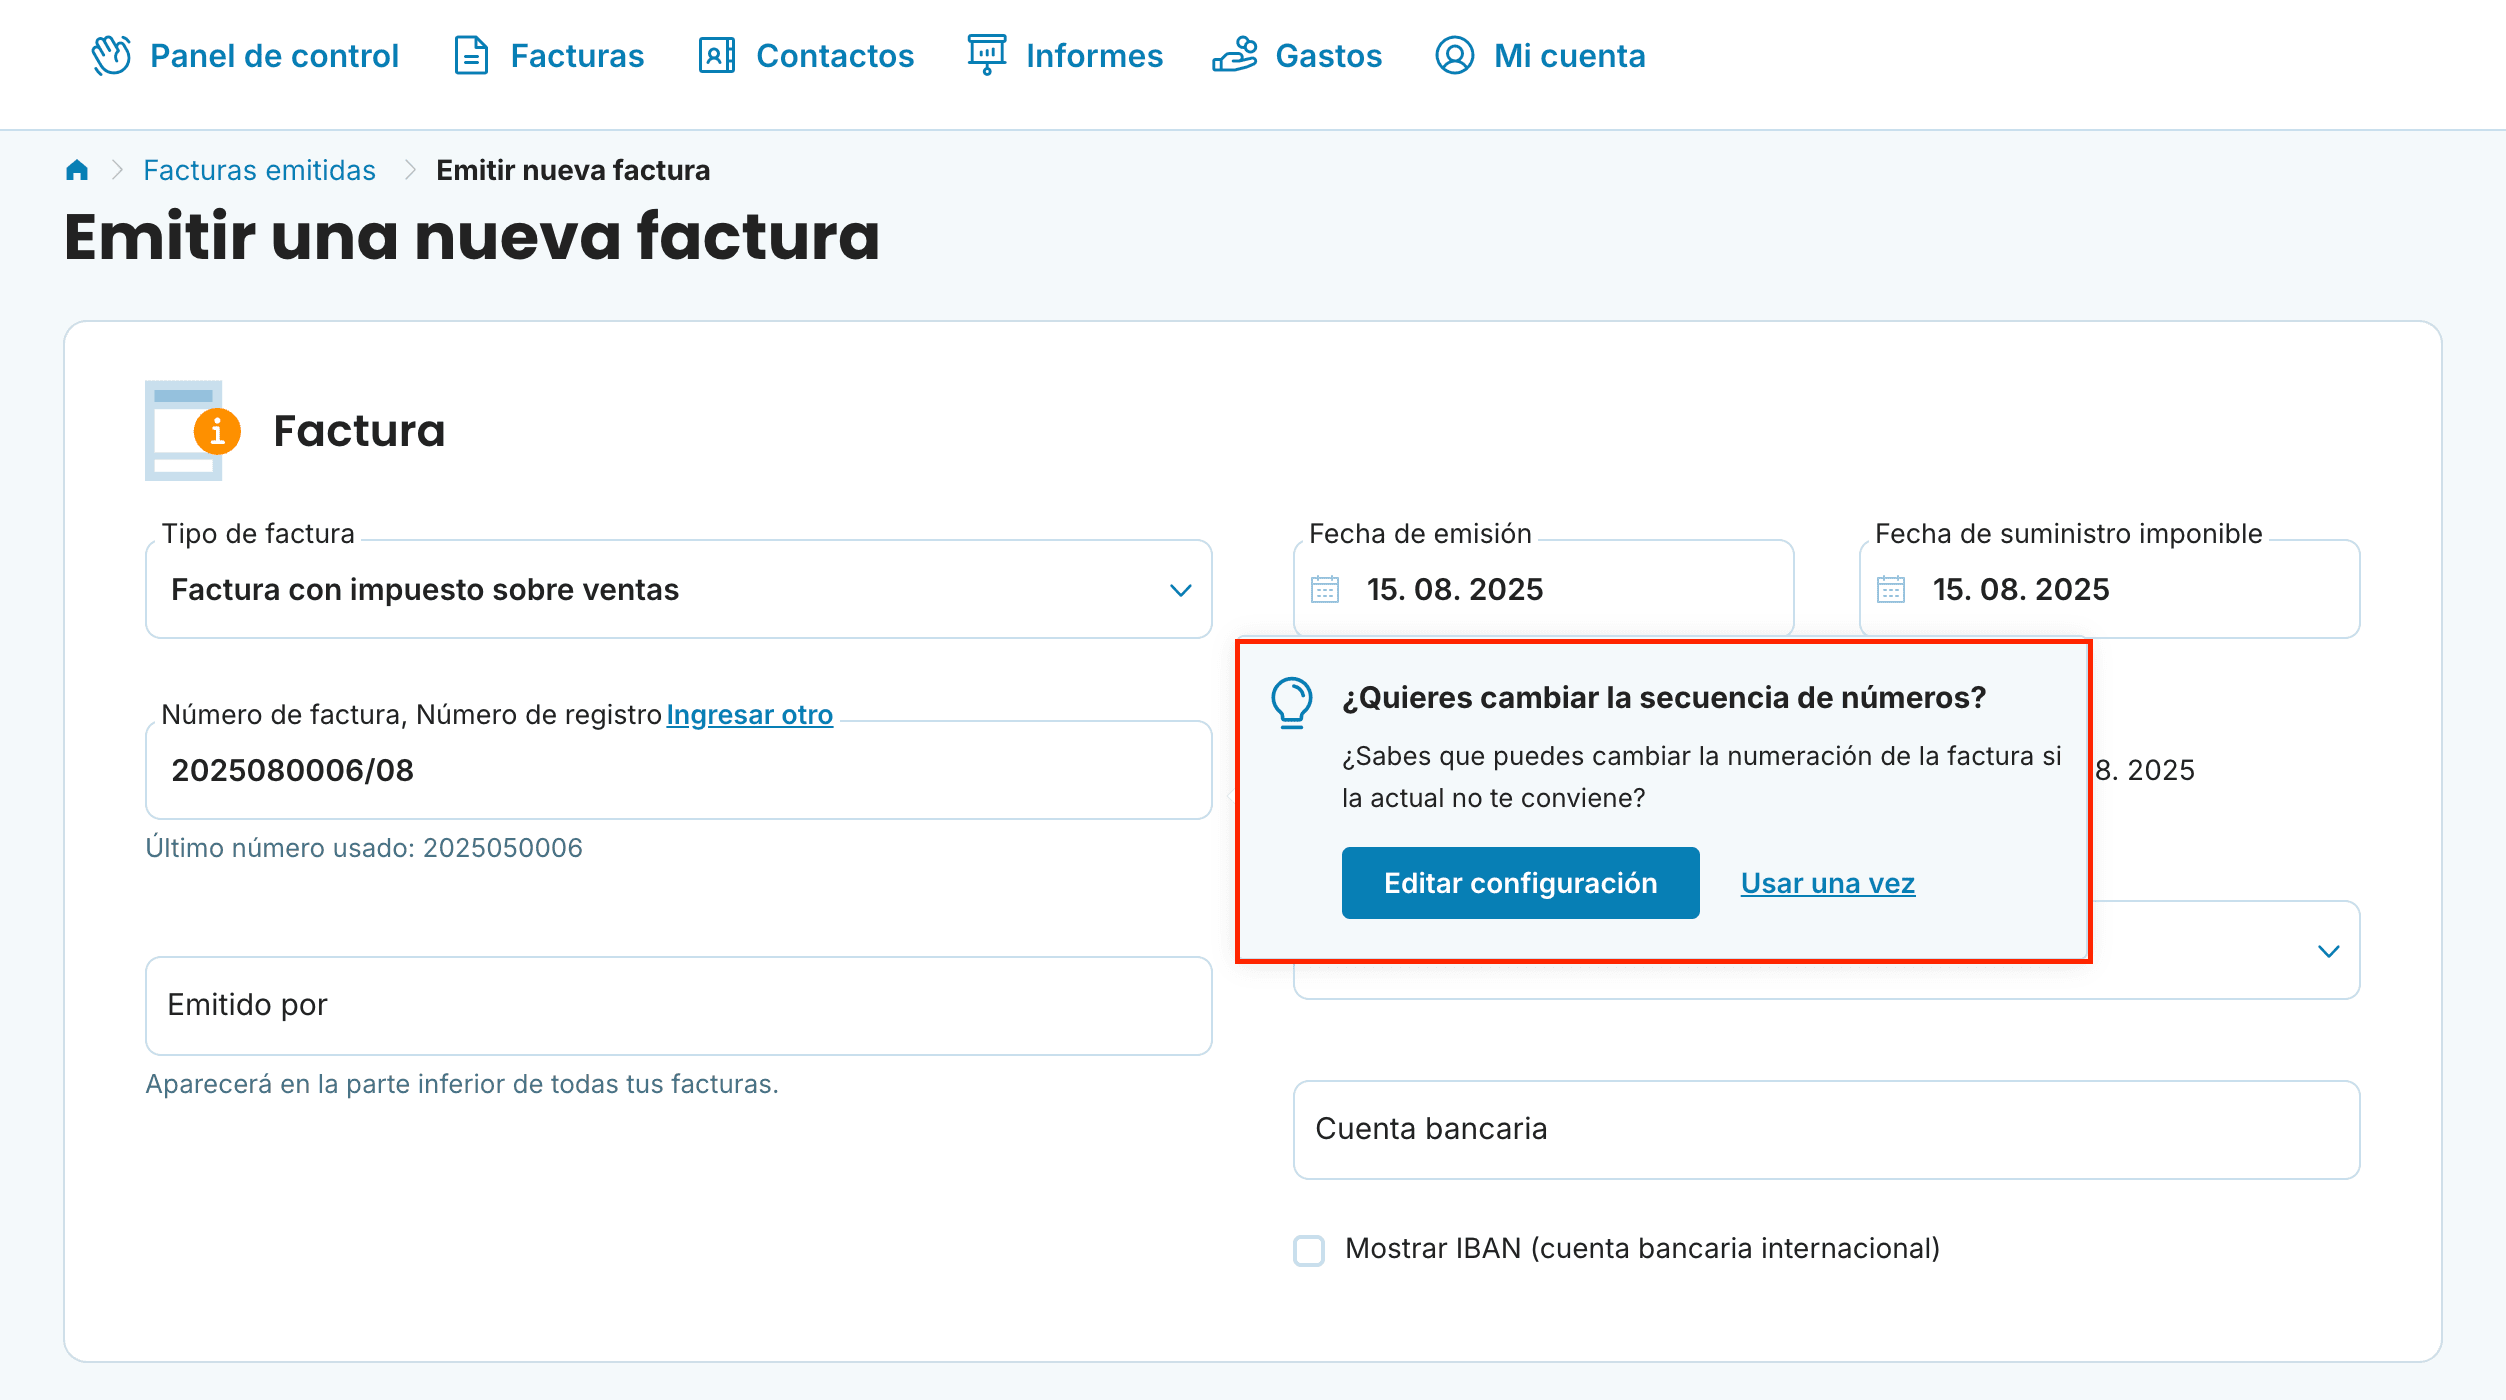This screenshot has height=1400, width=2506.
Task: Click the Gastos hand with coin icon
Action: coord(1235,55)
